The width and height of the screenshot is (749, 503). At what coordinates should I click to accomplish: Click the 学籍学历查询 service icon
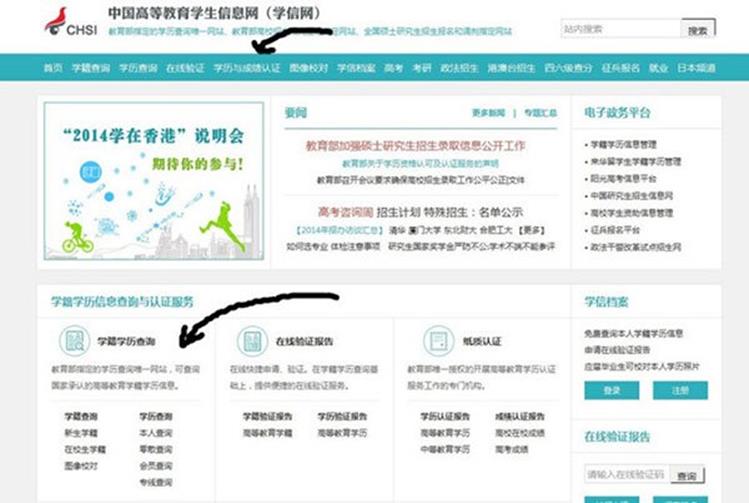pyautogui.click(x=75, y=341)
